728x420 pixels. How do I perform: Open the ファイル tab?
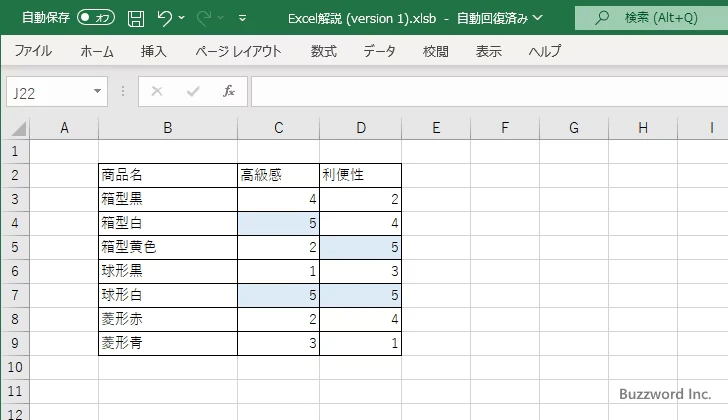click(x=33, y=51)
